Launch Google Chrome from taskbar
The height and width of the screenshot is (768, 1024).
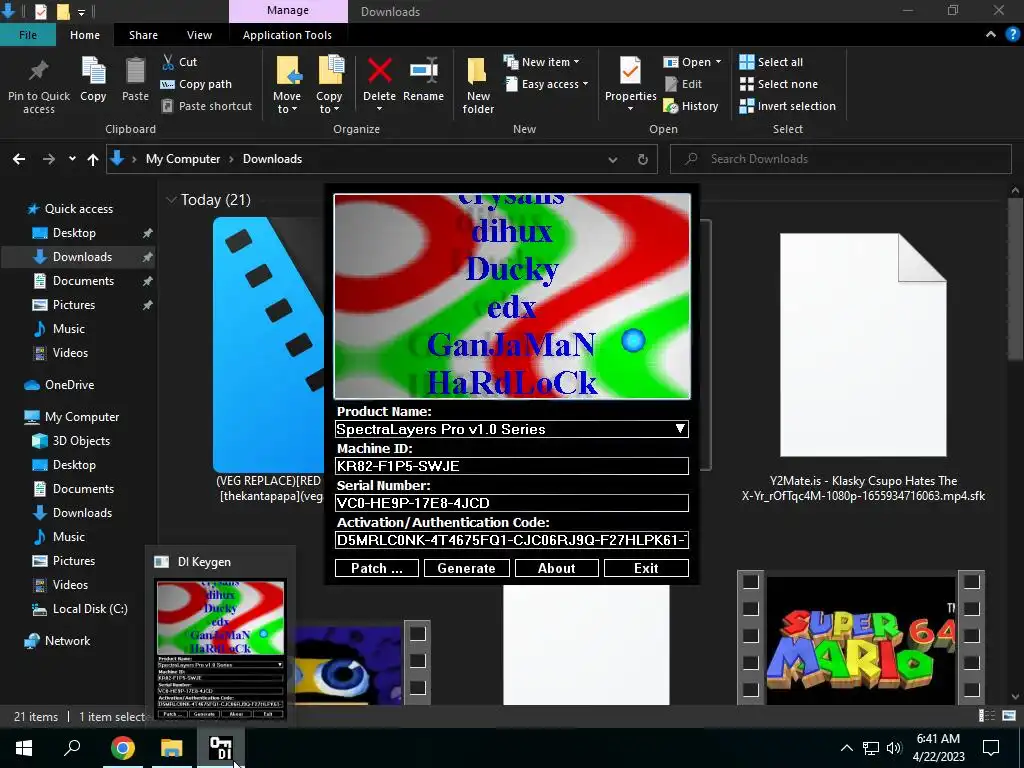[122, 748]
